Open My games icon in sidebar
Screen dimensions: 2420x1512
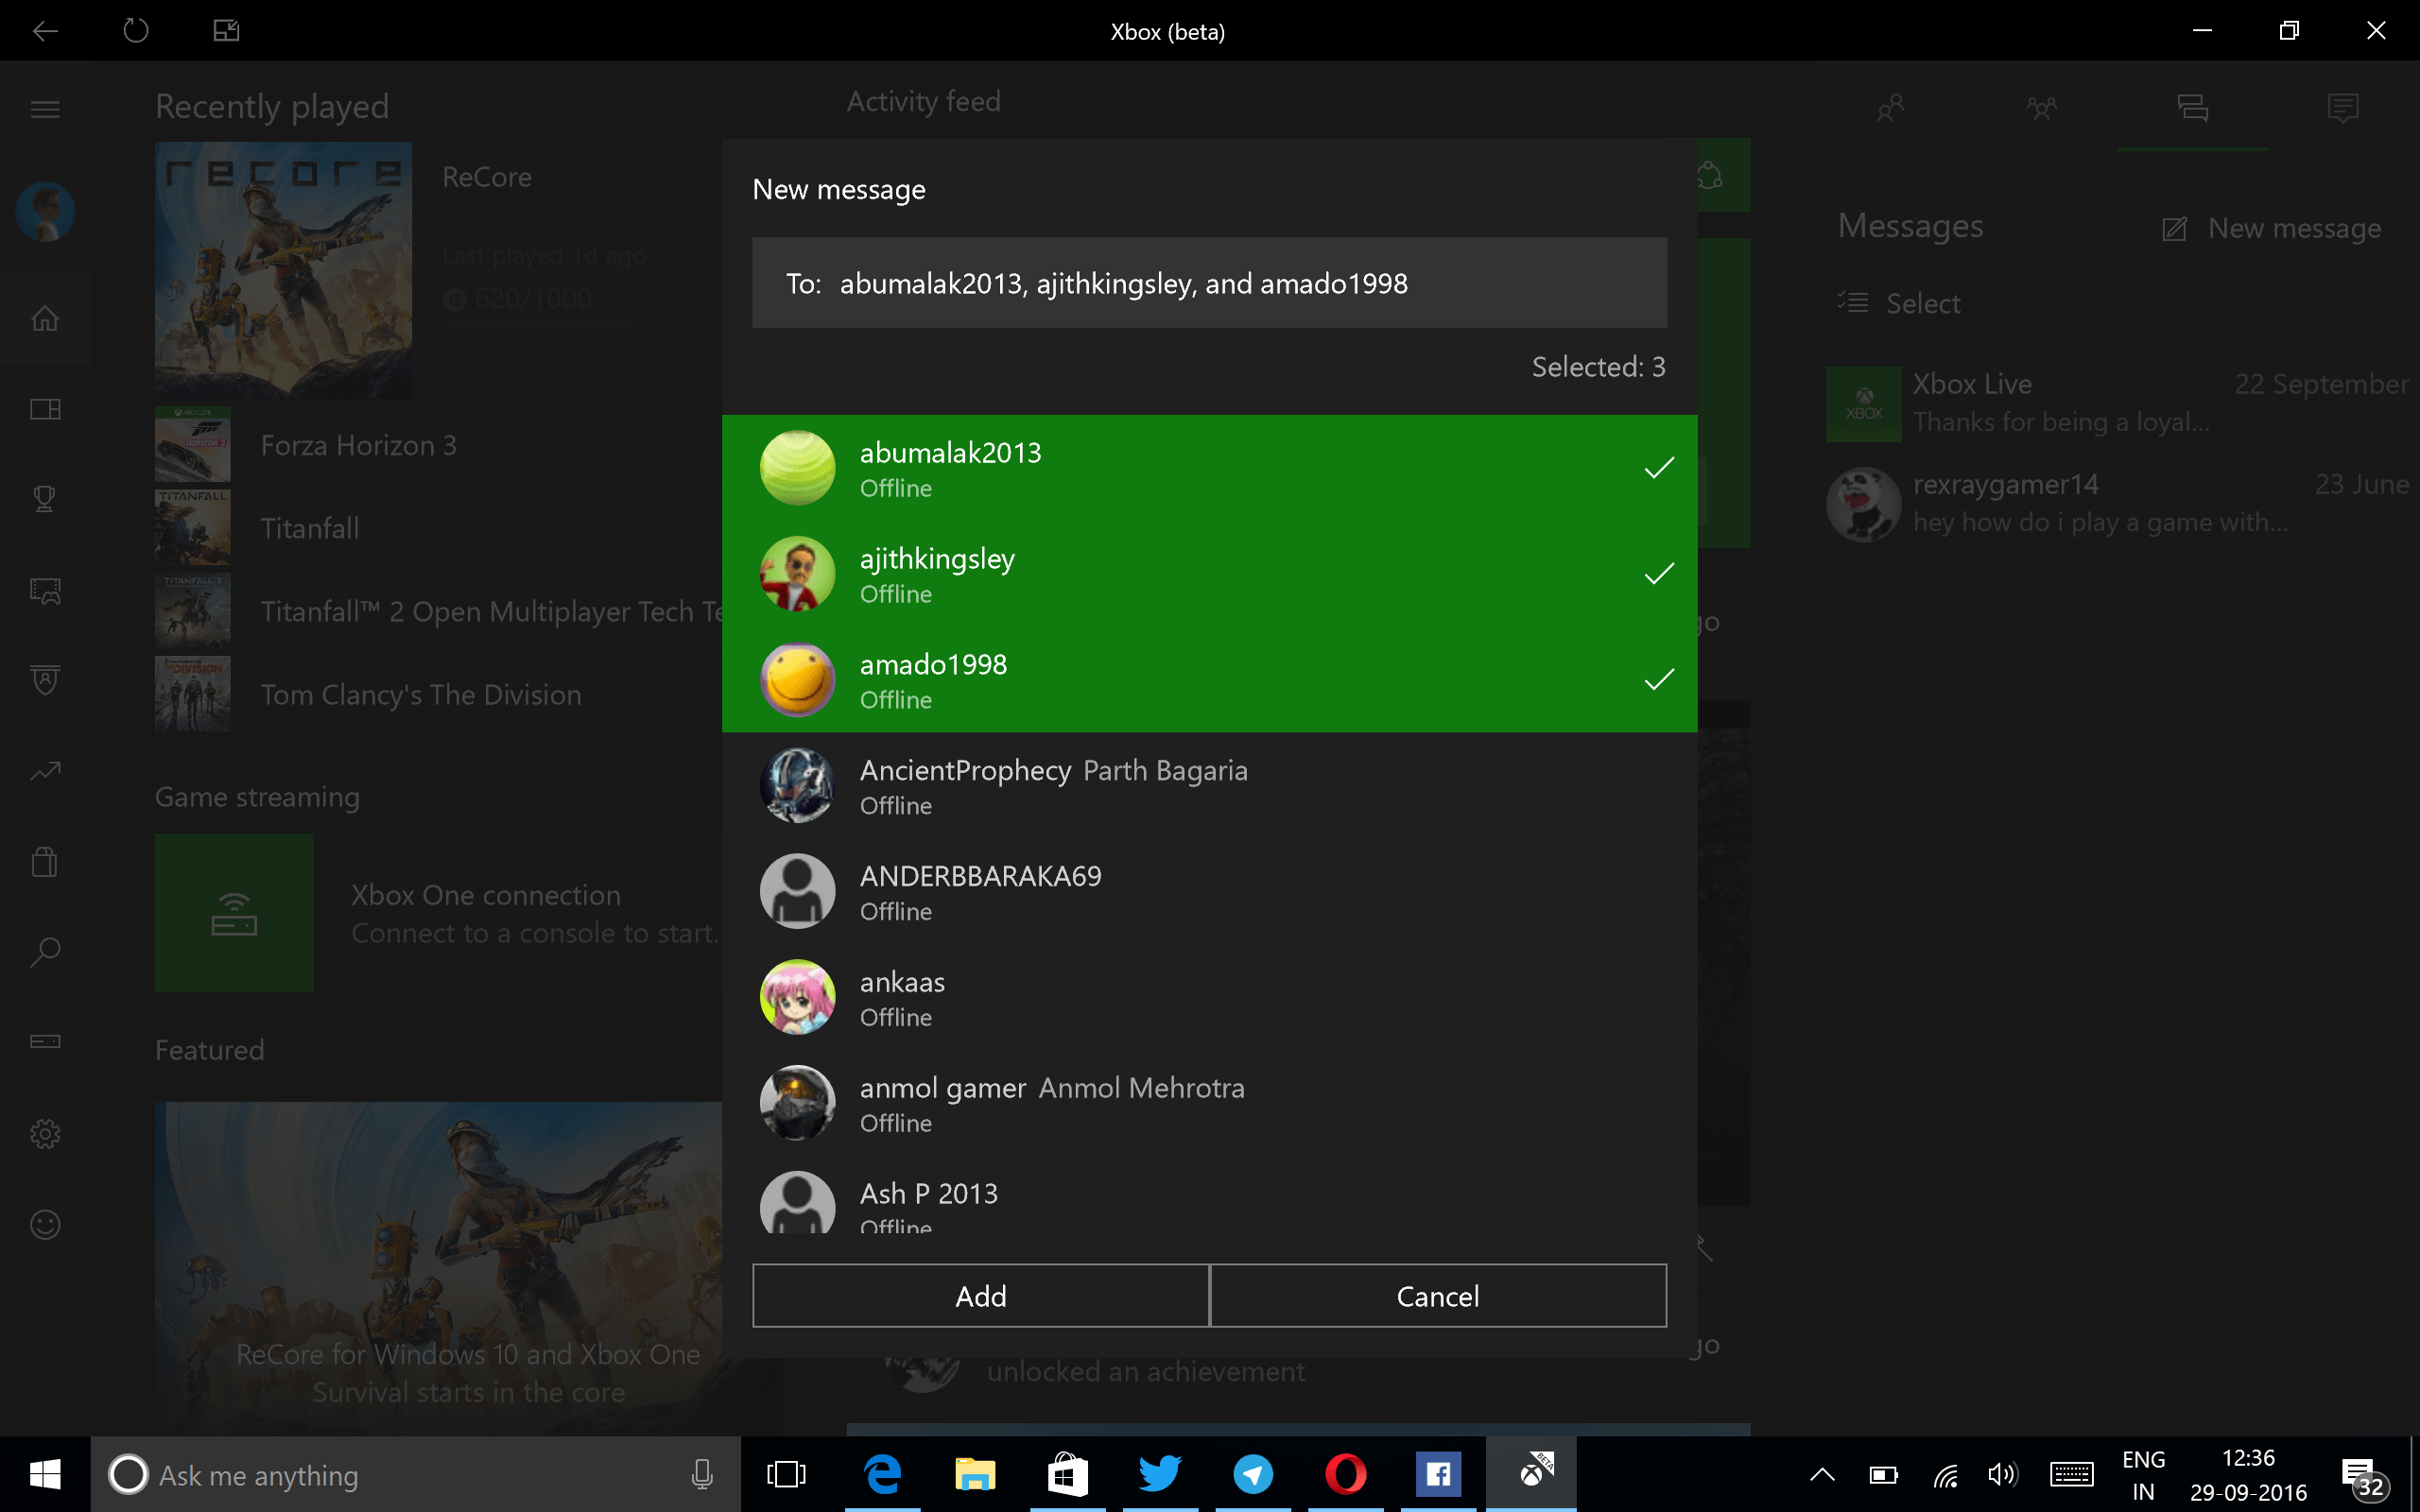click(x=45, y=409)
